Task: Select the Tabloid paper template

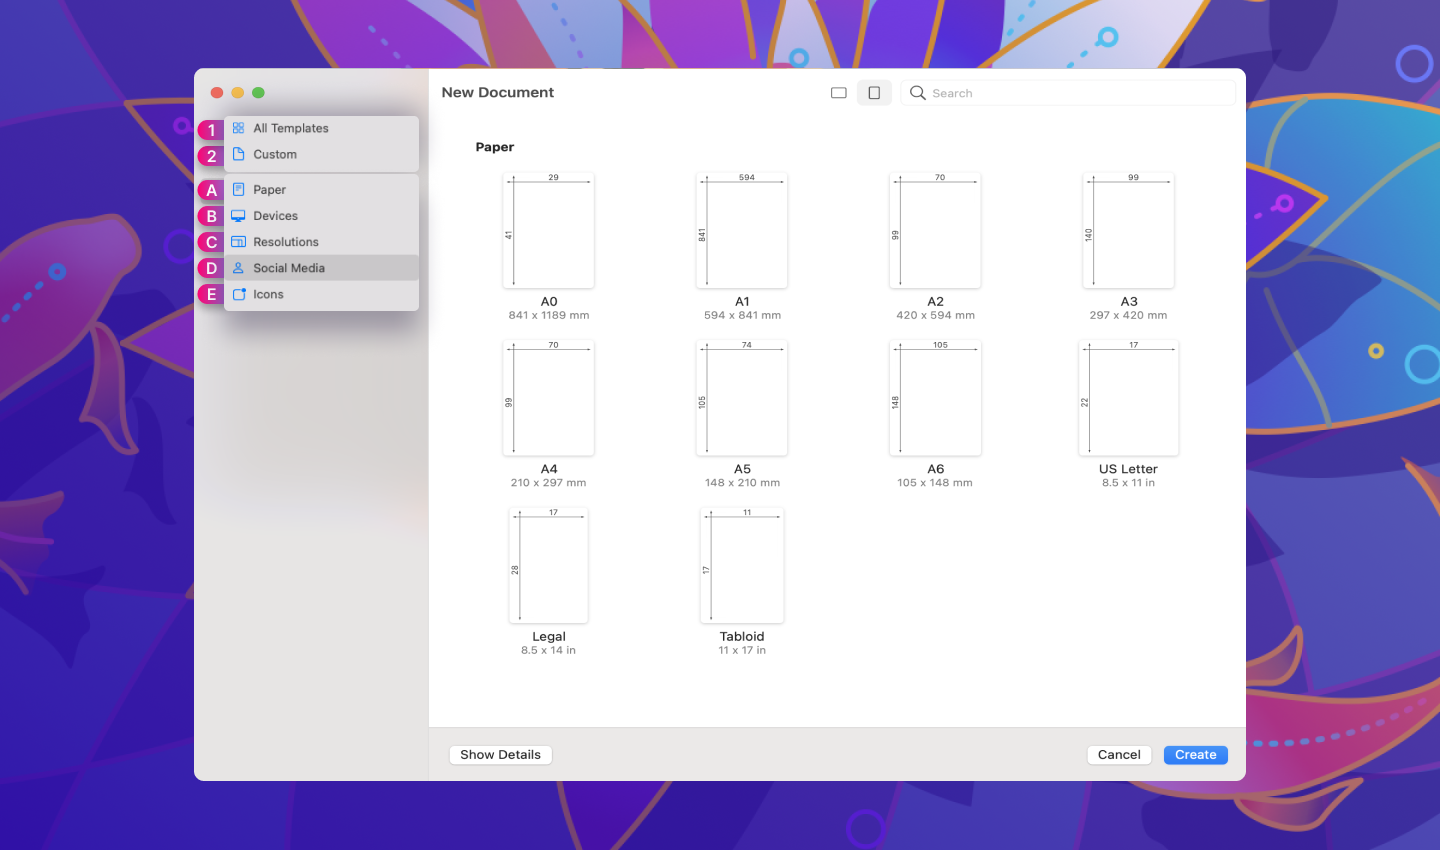Action: (742, 581)
